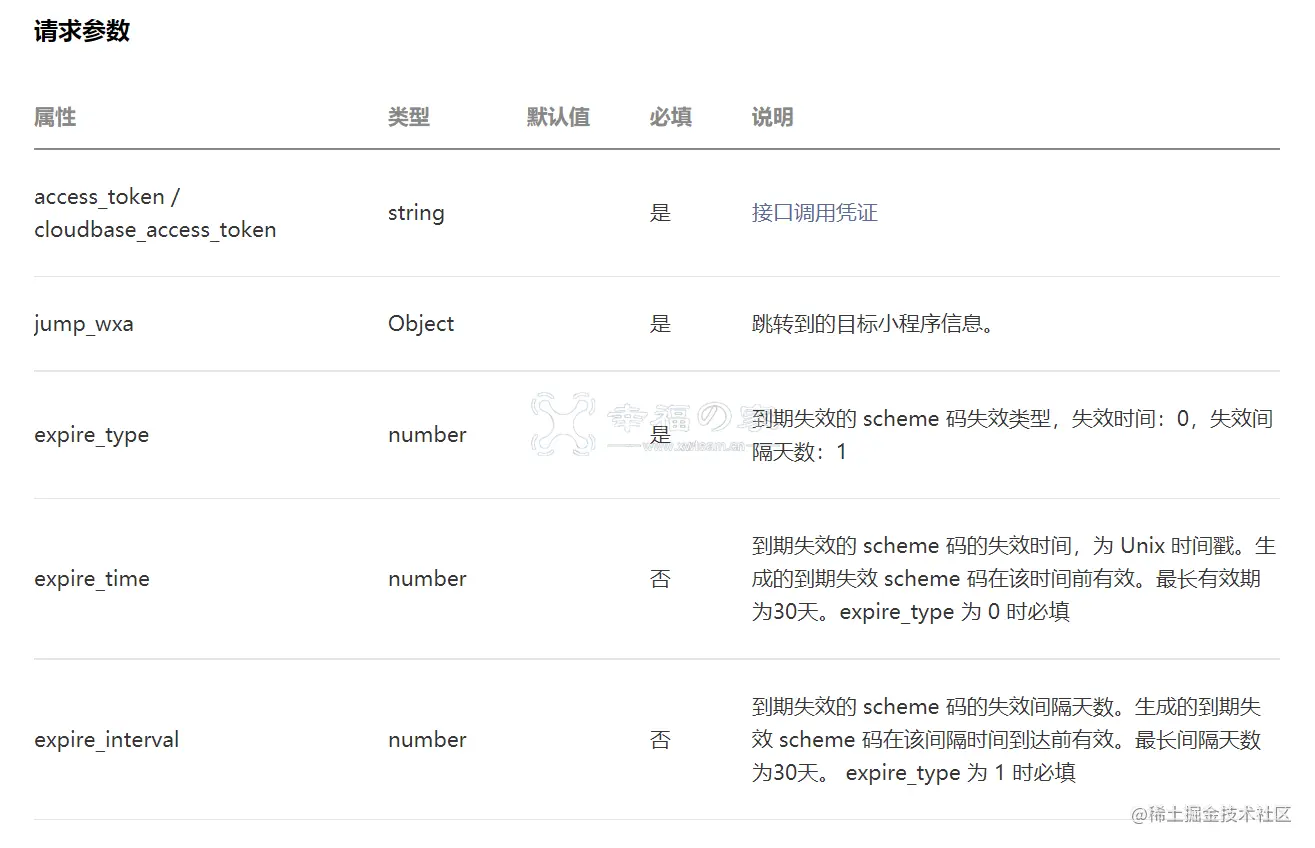Image resolution: width=1315 pixels, height=848 pixels.
Task: Click the 说明 column header
Action: click(772, 117)
